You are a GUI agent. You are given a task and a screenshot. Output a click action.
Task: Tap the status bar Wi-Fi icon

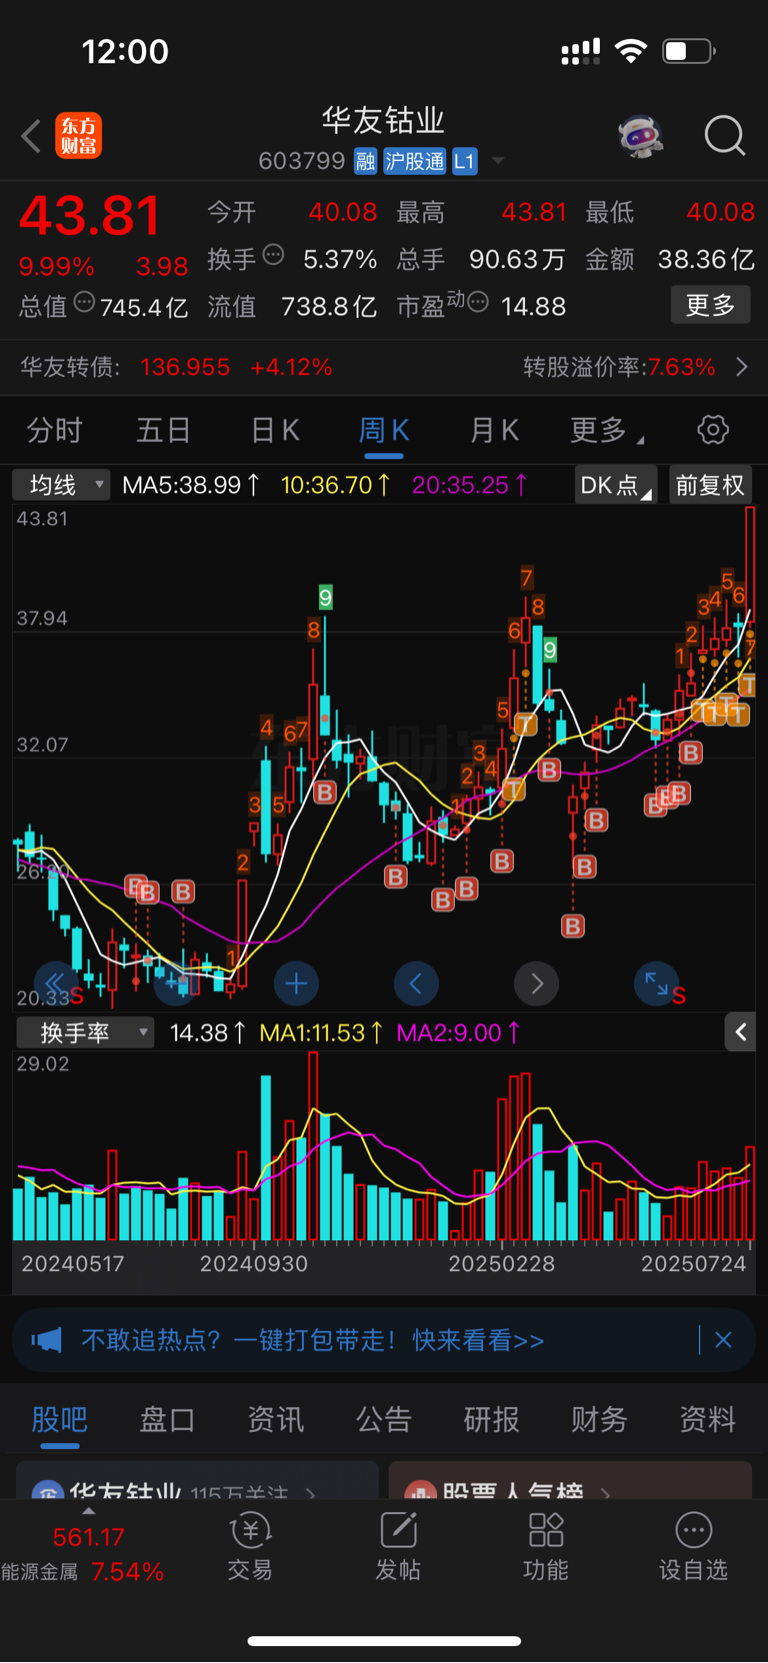click(x=631, y=51)
